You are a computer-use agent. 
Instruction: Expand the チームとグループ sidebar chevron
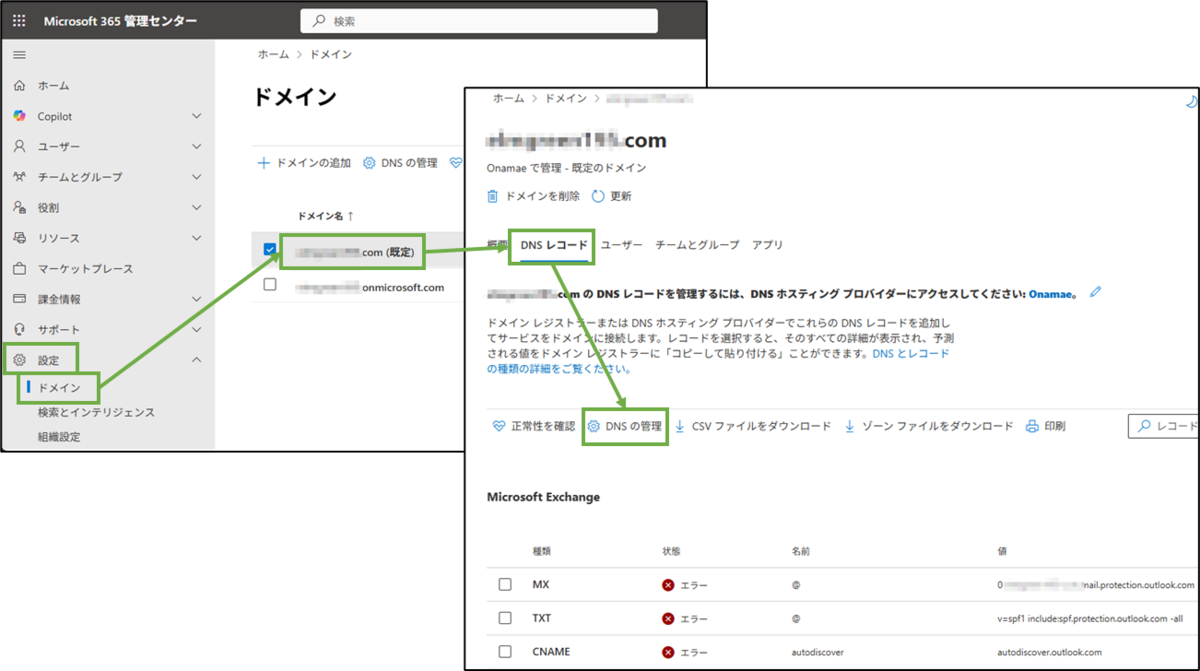pos(197,177)
